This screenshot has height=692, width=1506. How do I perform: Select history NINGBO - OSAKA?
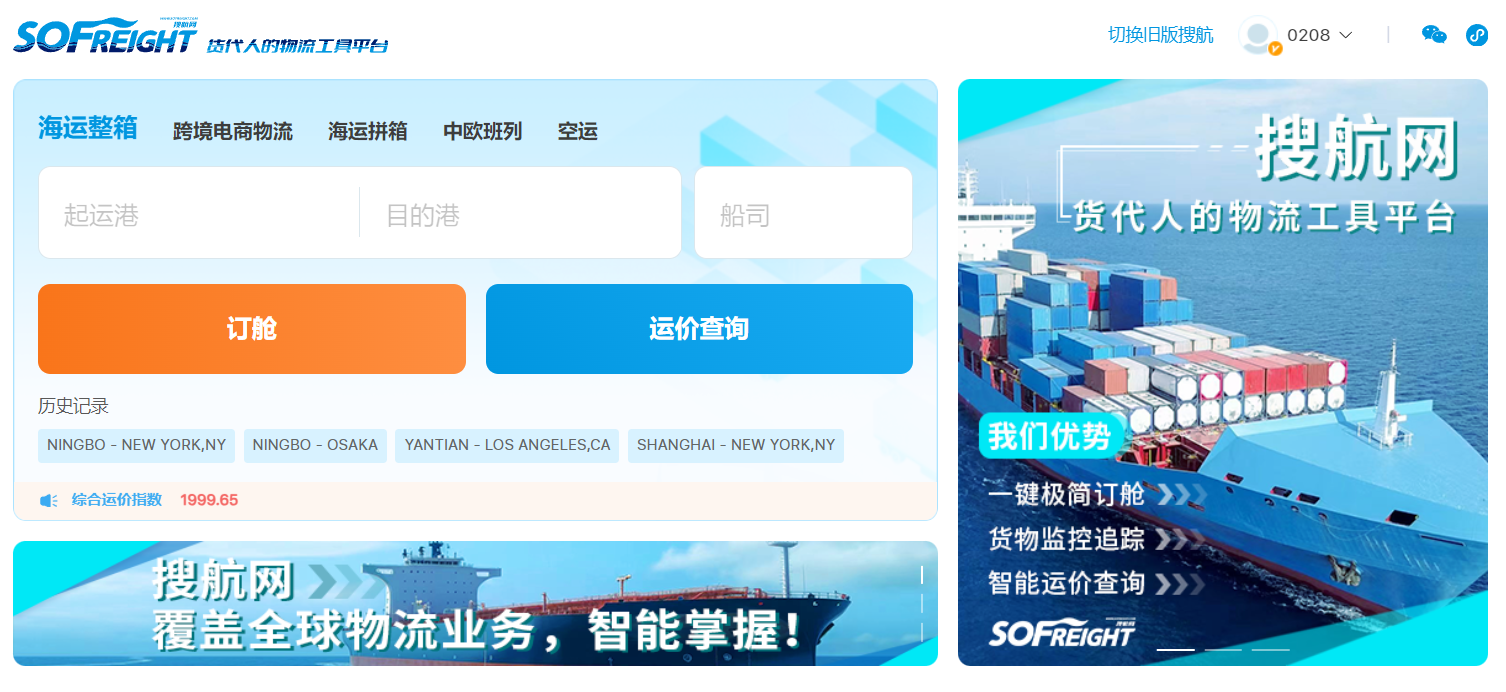coord(315,446)
